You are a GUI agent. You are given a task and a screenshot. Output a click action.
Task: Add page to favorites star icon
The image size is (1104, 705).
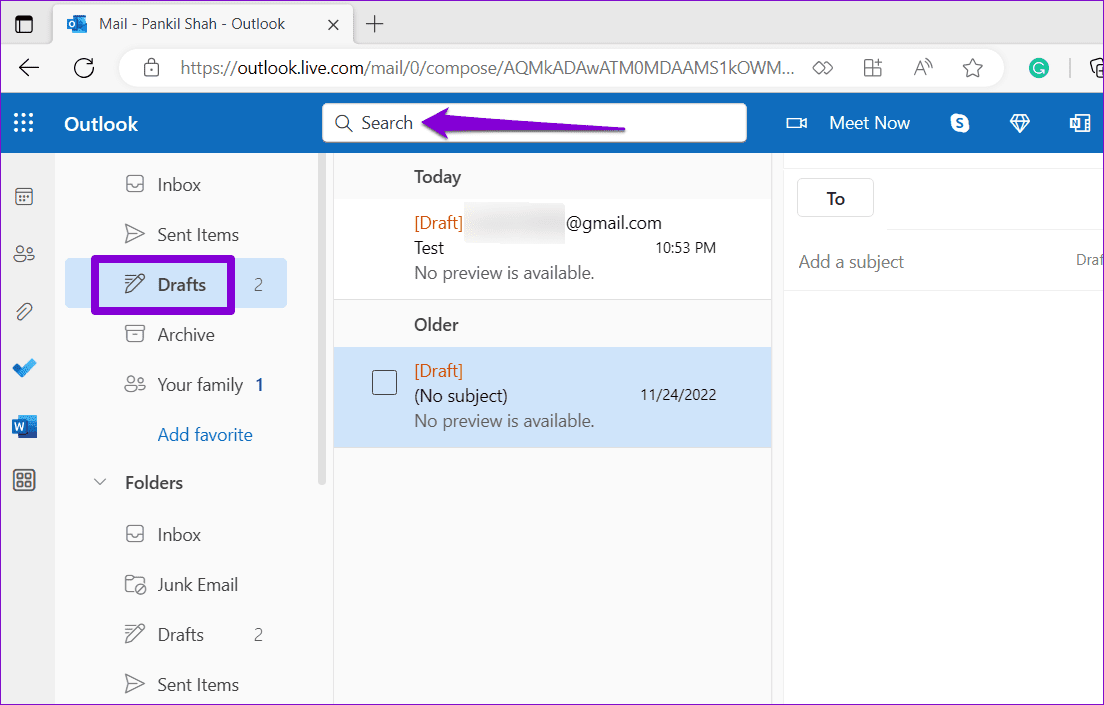pyautogui.click(x=972, y=68)
